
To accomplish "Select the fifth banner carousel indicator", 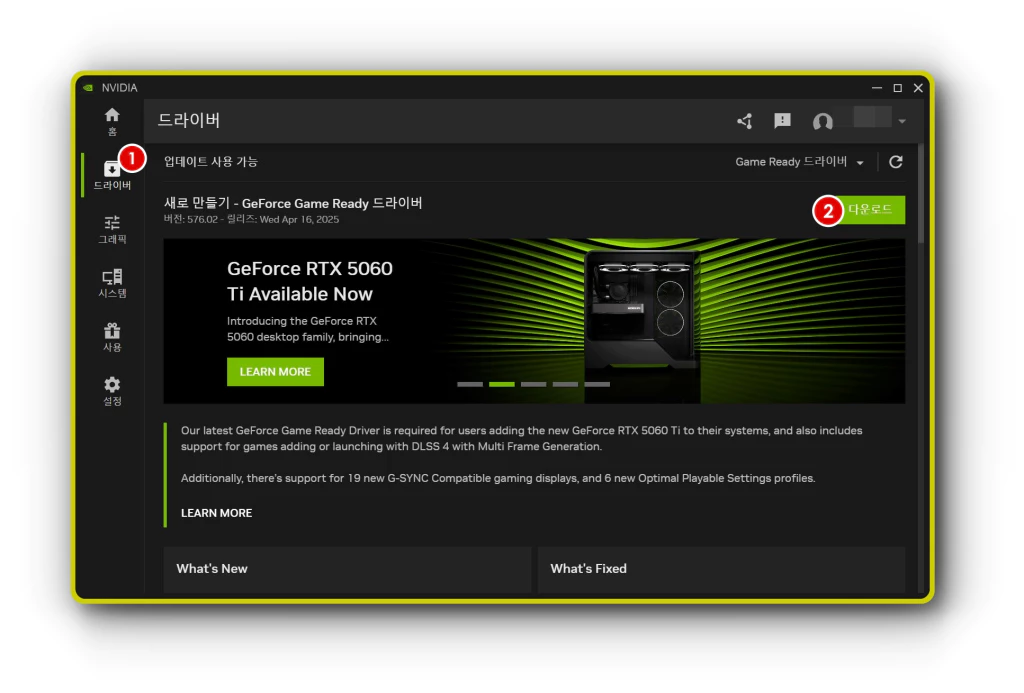I will point(597,385).
